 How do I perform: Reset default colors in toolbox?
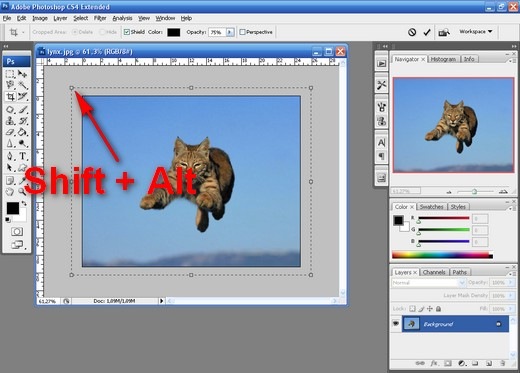[x=8, y=220]
